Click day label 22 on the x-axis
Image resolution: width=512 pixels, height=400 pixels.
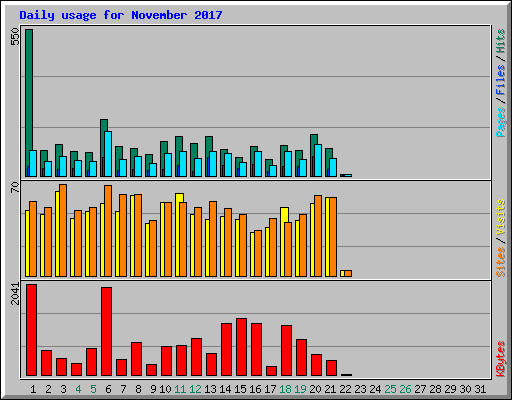(345, 389)
